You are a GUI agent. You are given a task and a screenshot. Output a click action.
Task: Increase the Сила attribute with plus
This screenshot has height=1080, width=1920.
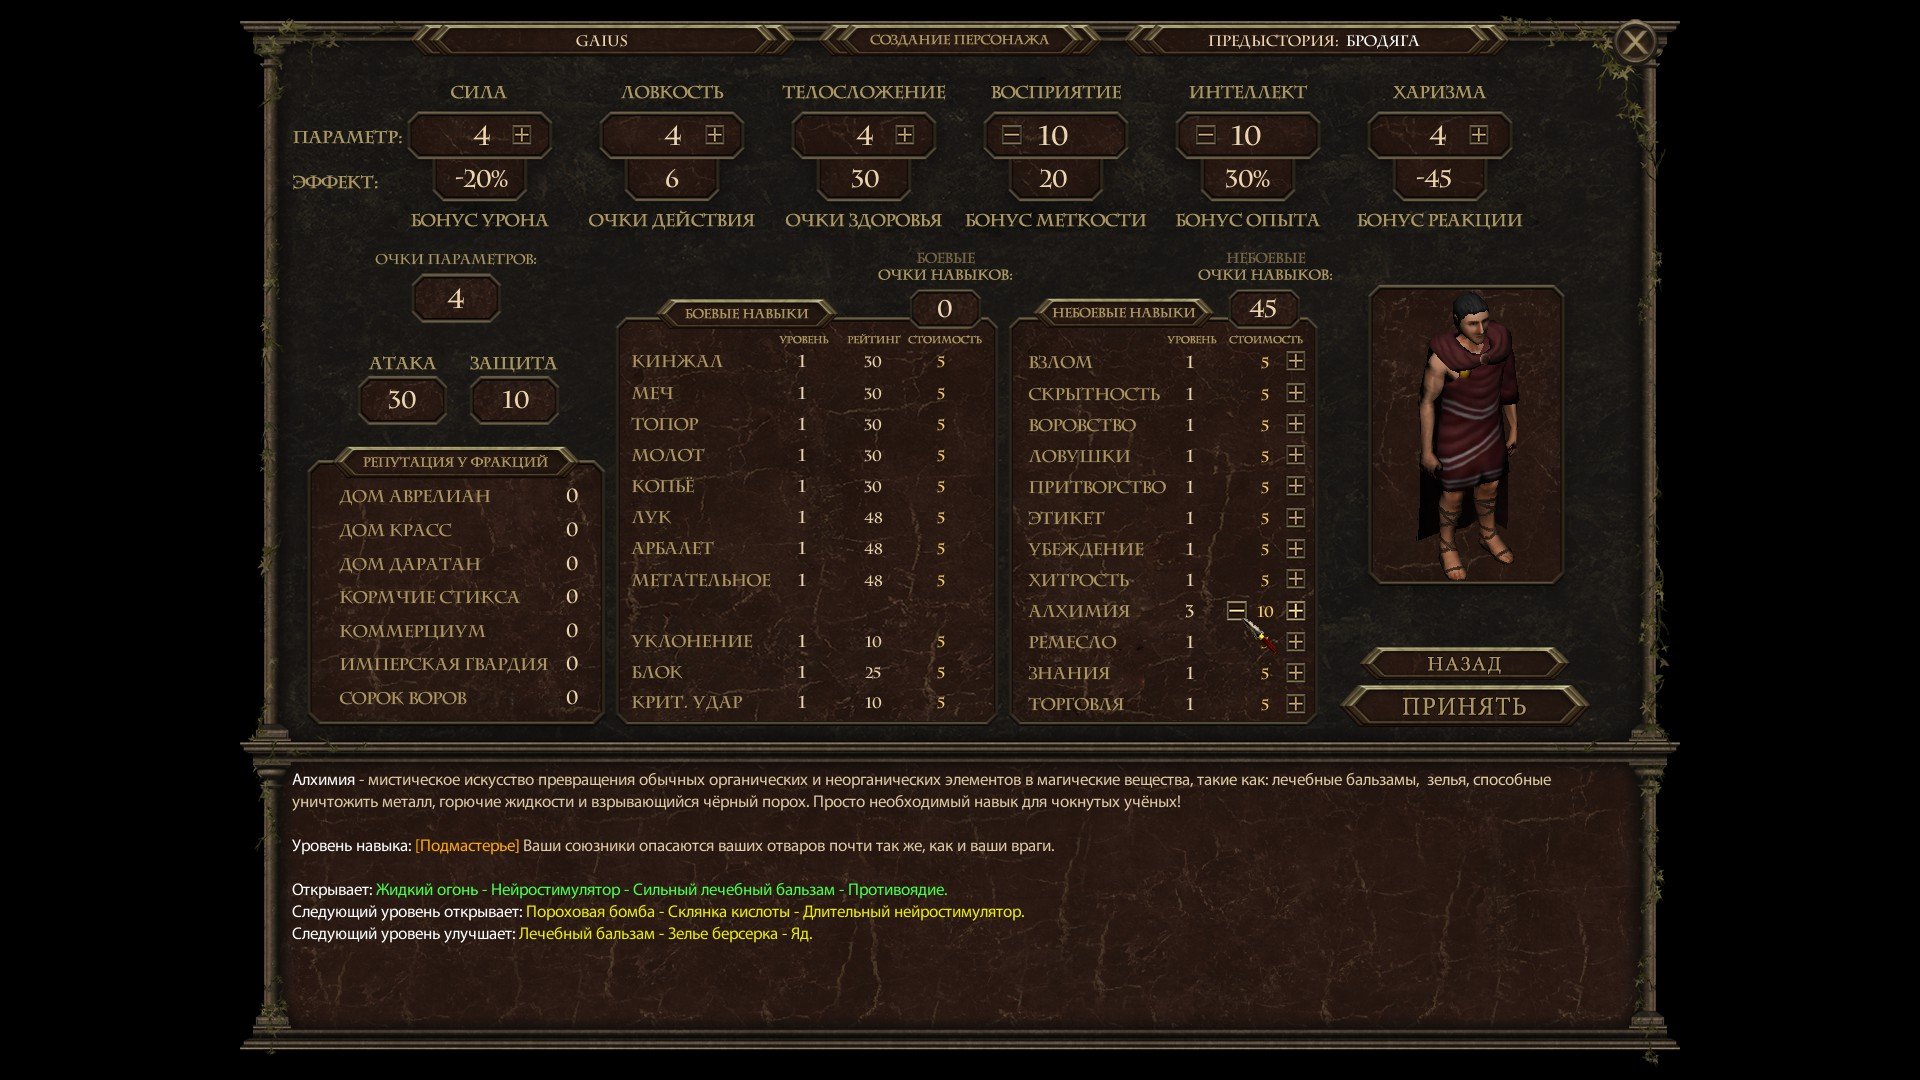(x=521, y=135)
